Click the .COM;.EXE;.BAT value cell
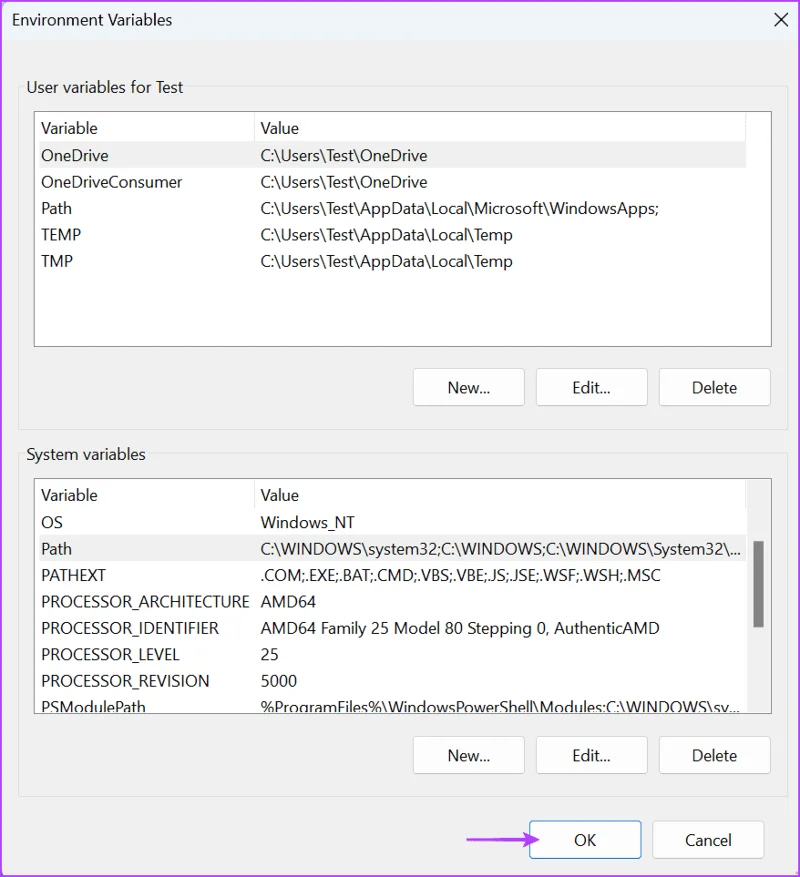 coord(460,575)
